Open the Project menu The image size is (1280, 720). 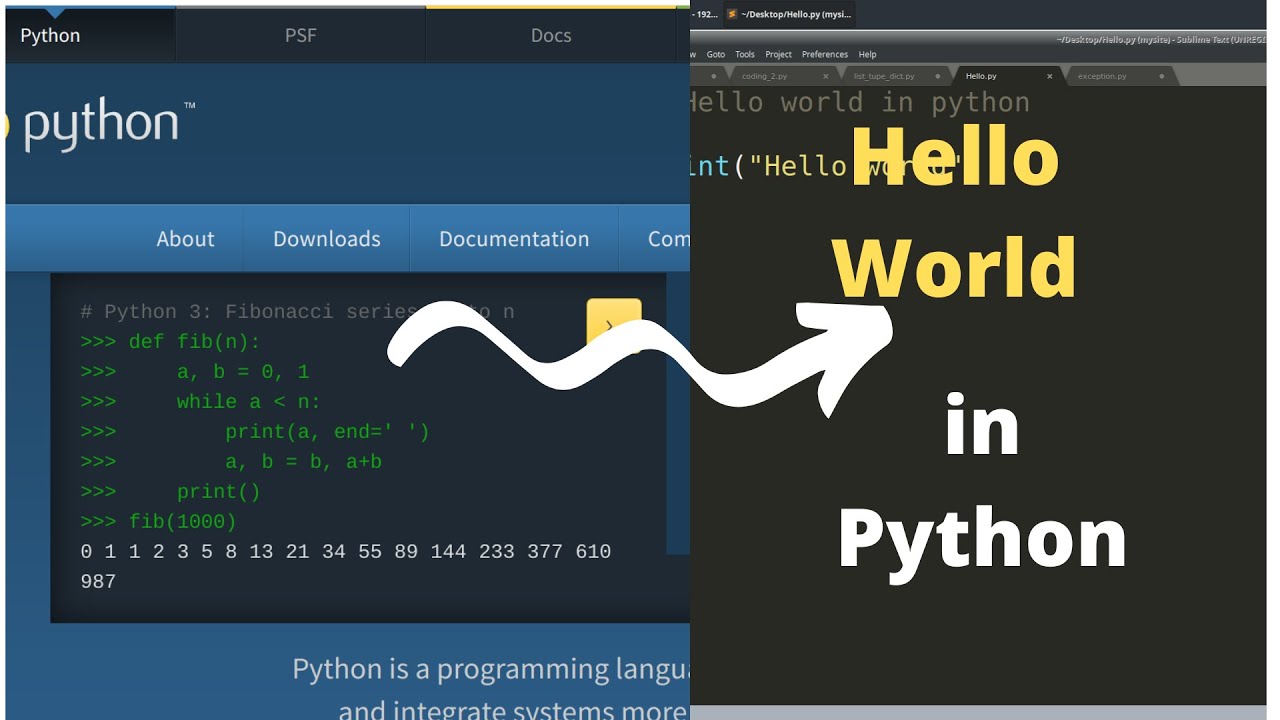tap(778, 54)
